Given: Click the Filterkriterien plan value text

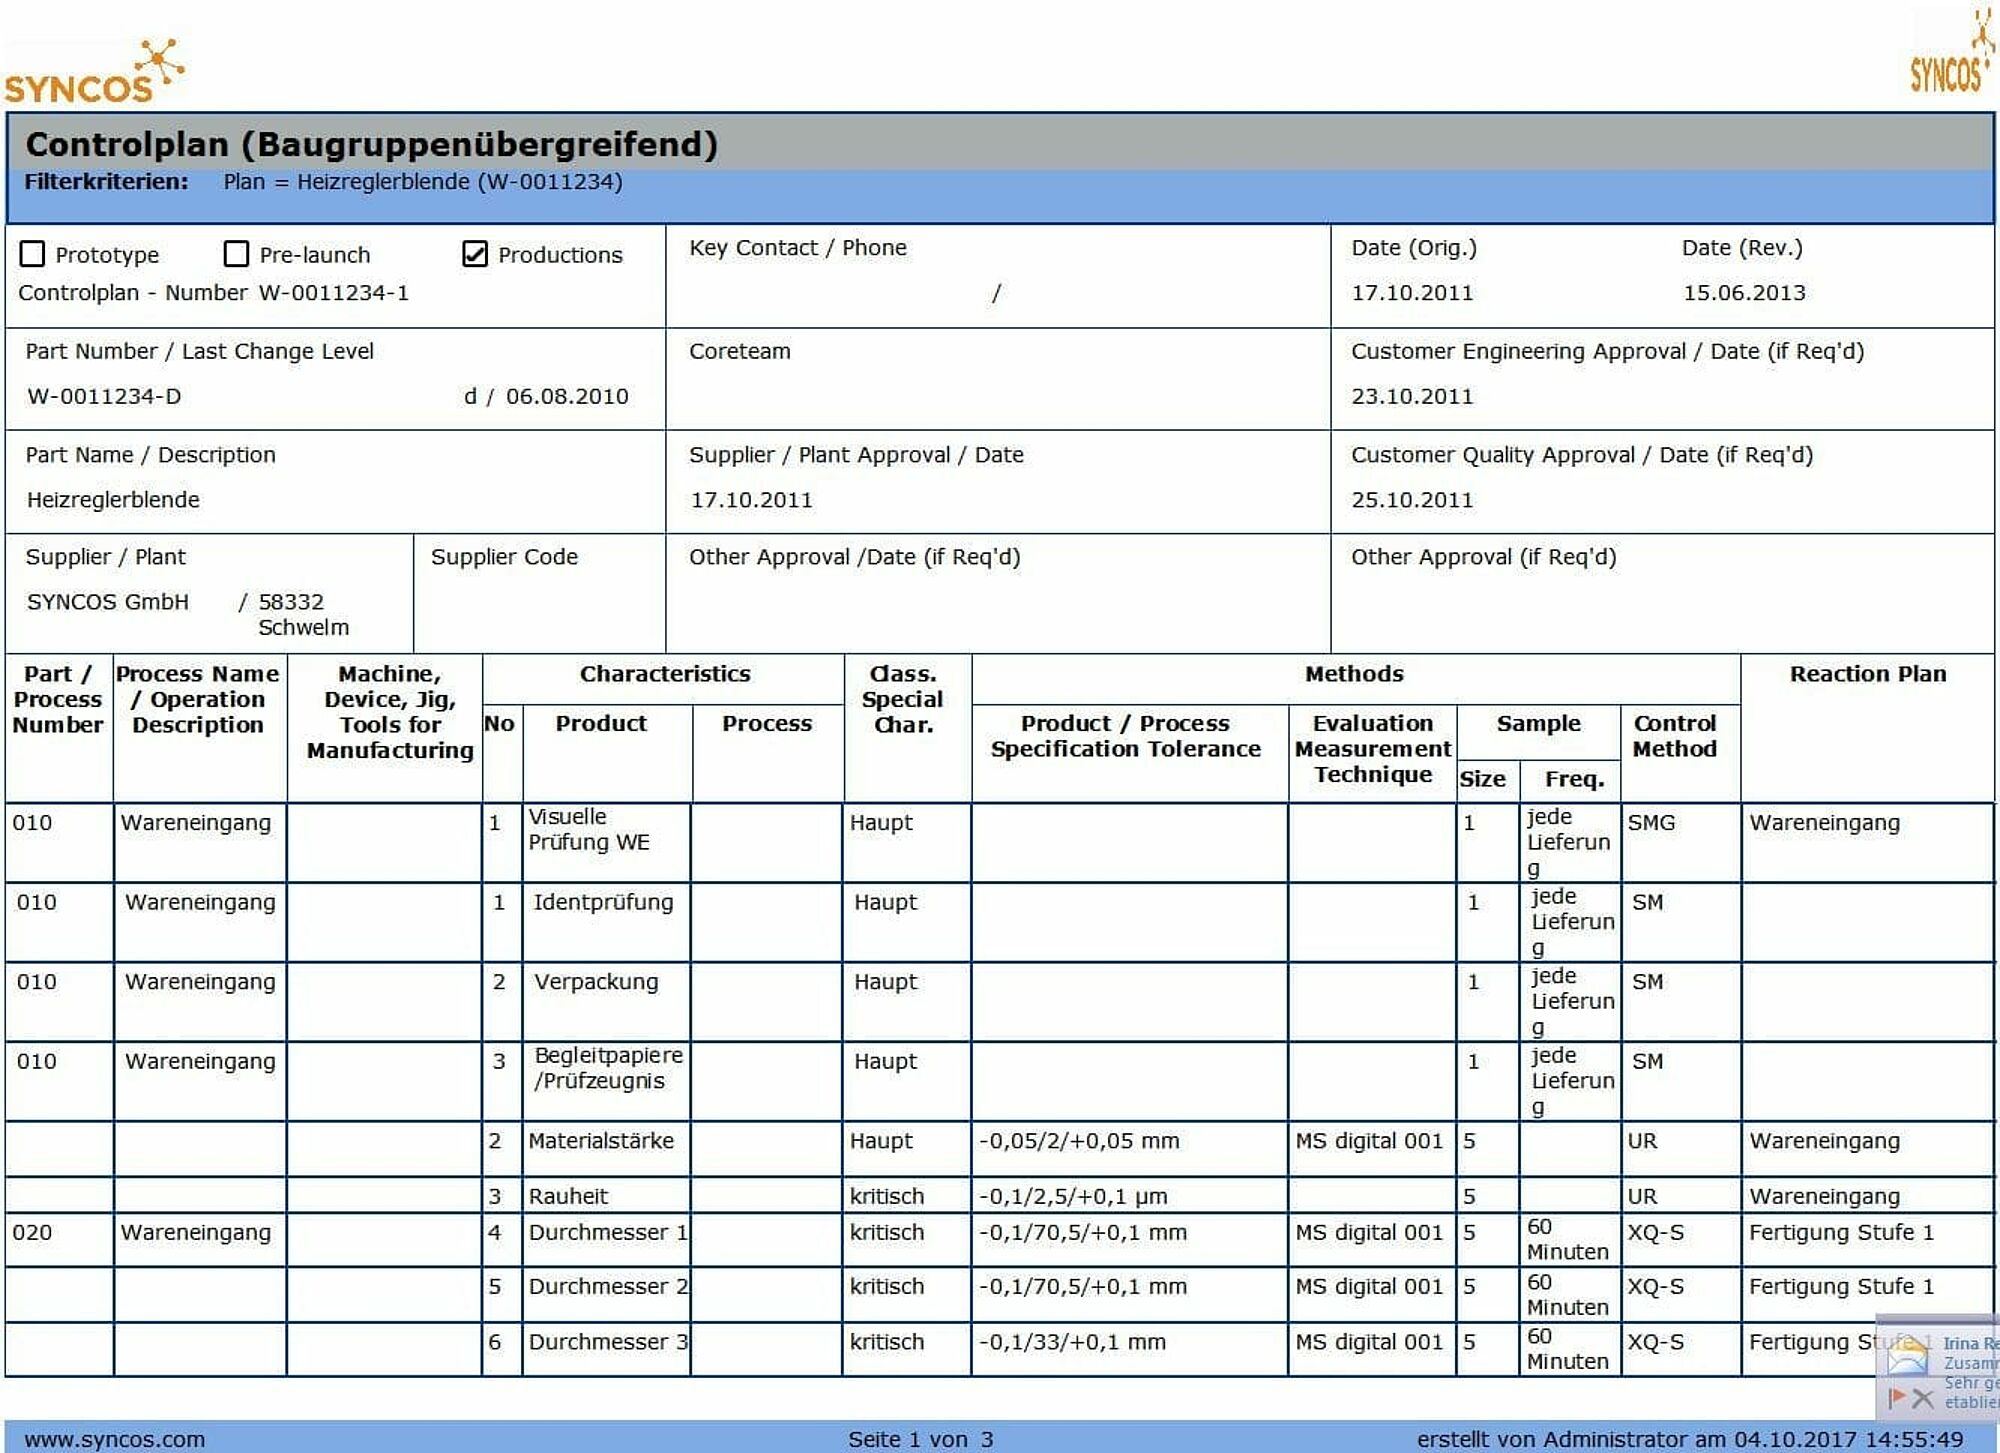Looking at the screenshot, I should (x=422, y=182).
